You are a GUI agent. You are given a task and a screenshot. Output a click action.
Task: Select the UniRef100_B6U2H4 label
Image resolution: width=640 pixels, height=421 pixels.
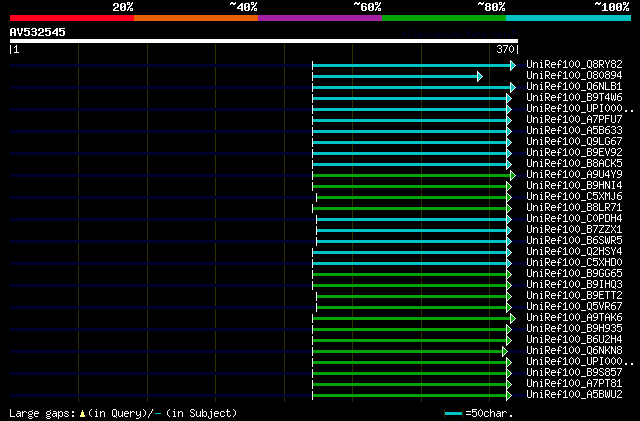pyautogui.click(x=574, y=340)
